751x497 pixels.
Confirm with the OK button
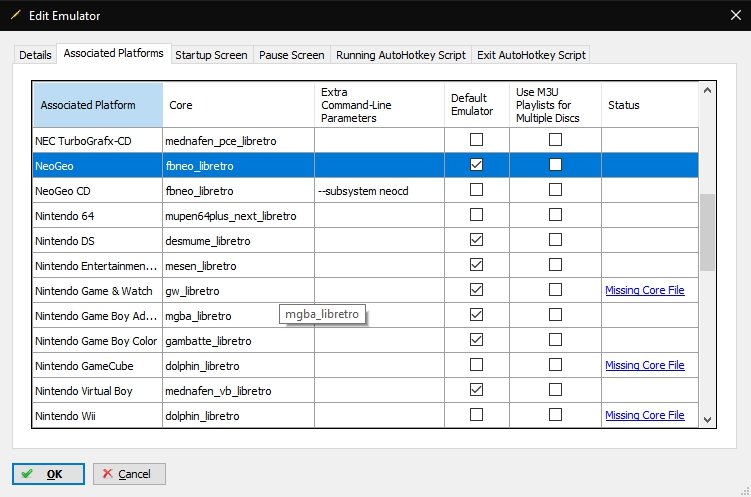(x=48, y=474)
